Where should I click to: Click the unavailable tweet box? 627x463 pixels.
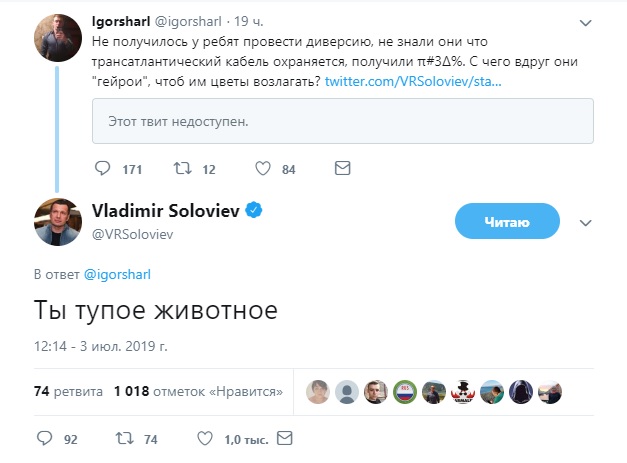pyautogui.click(x=342, y=122)
